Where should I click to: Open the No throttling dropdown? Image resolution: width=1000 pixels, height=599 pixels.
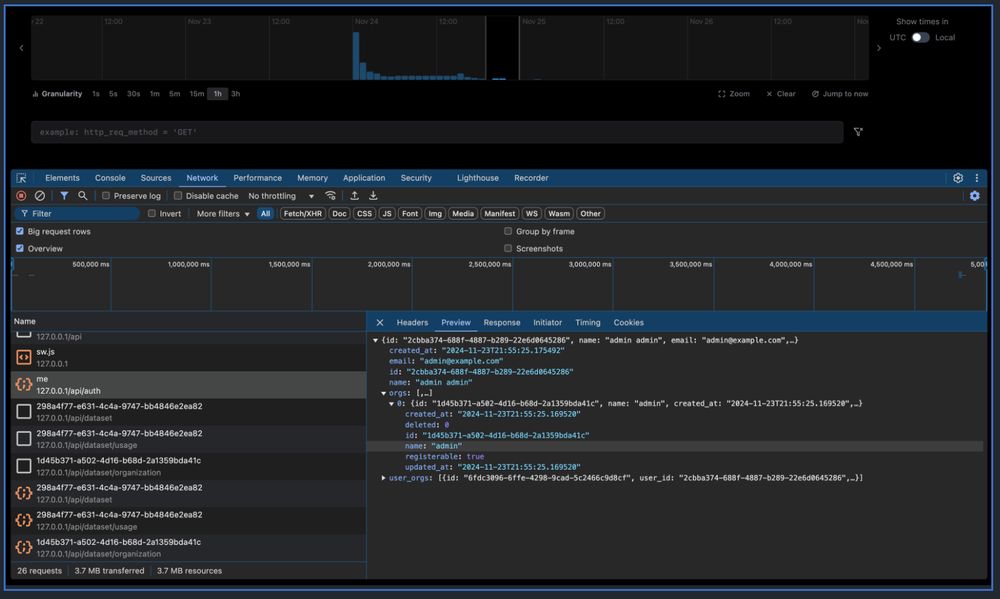(281, 196)
